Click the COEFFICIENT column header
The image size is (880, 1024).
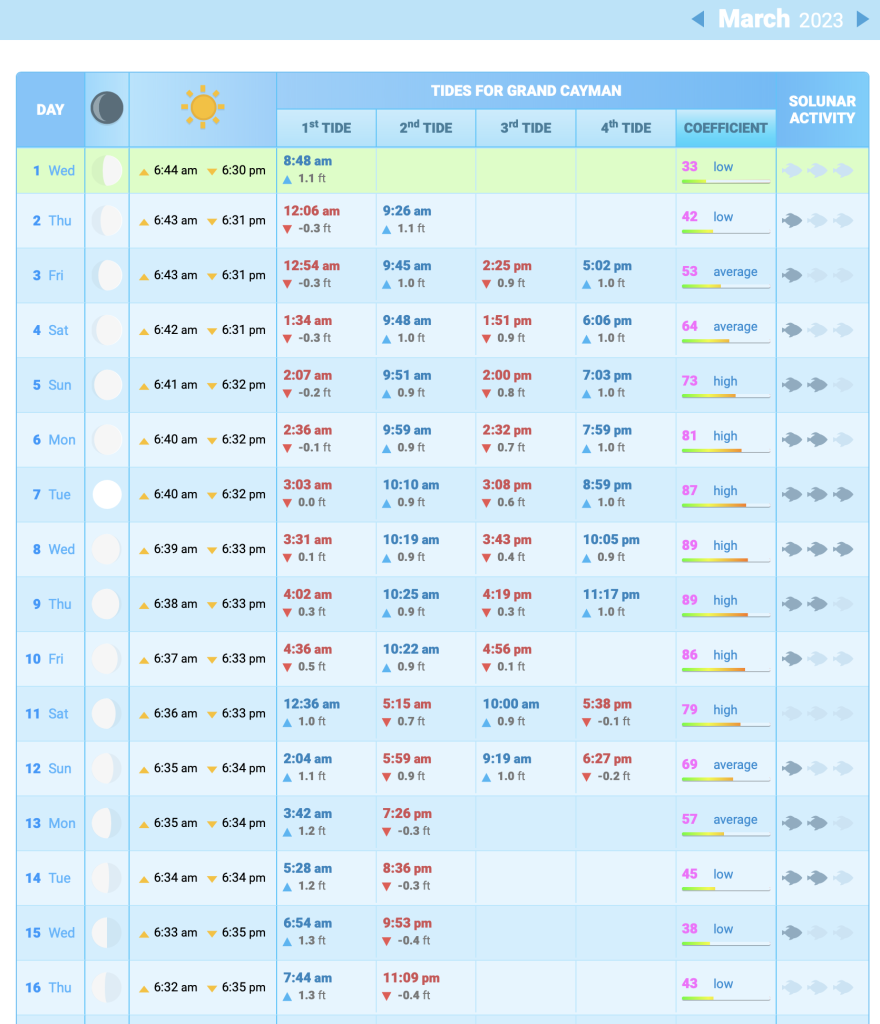tap(726, 128)
